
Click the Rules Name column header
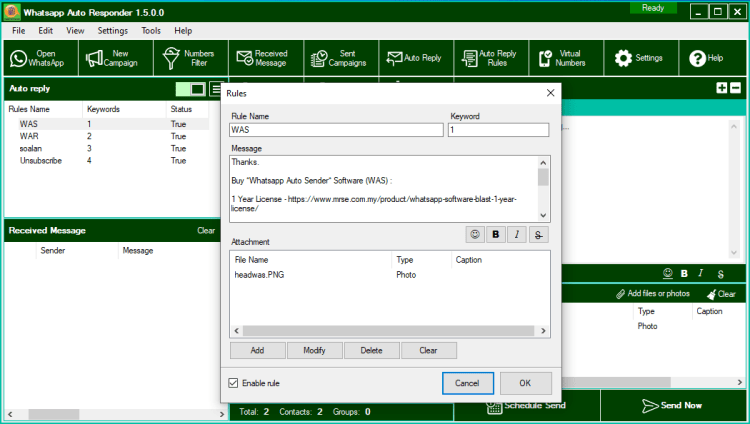(x=44, y=109)
